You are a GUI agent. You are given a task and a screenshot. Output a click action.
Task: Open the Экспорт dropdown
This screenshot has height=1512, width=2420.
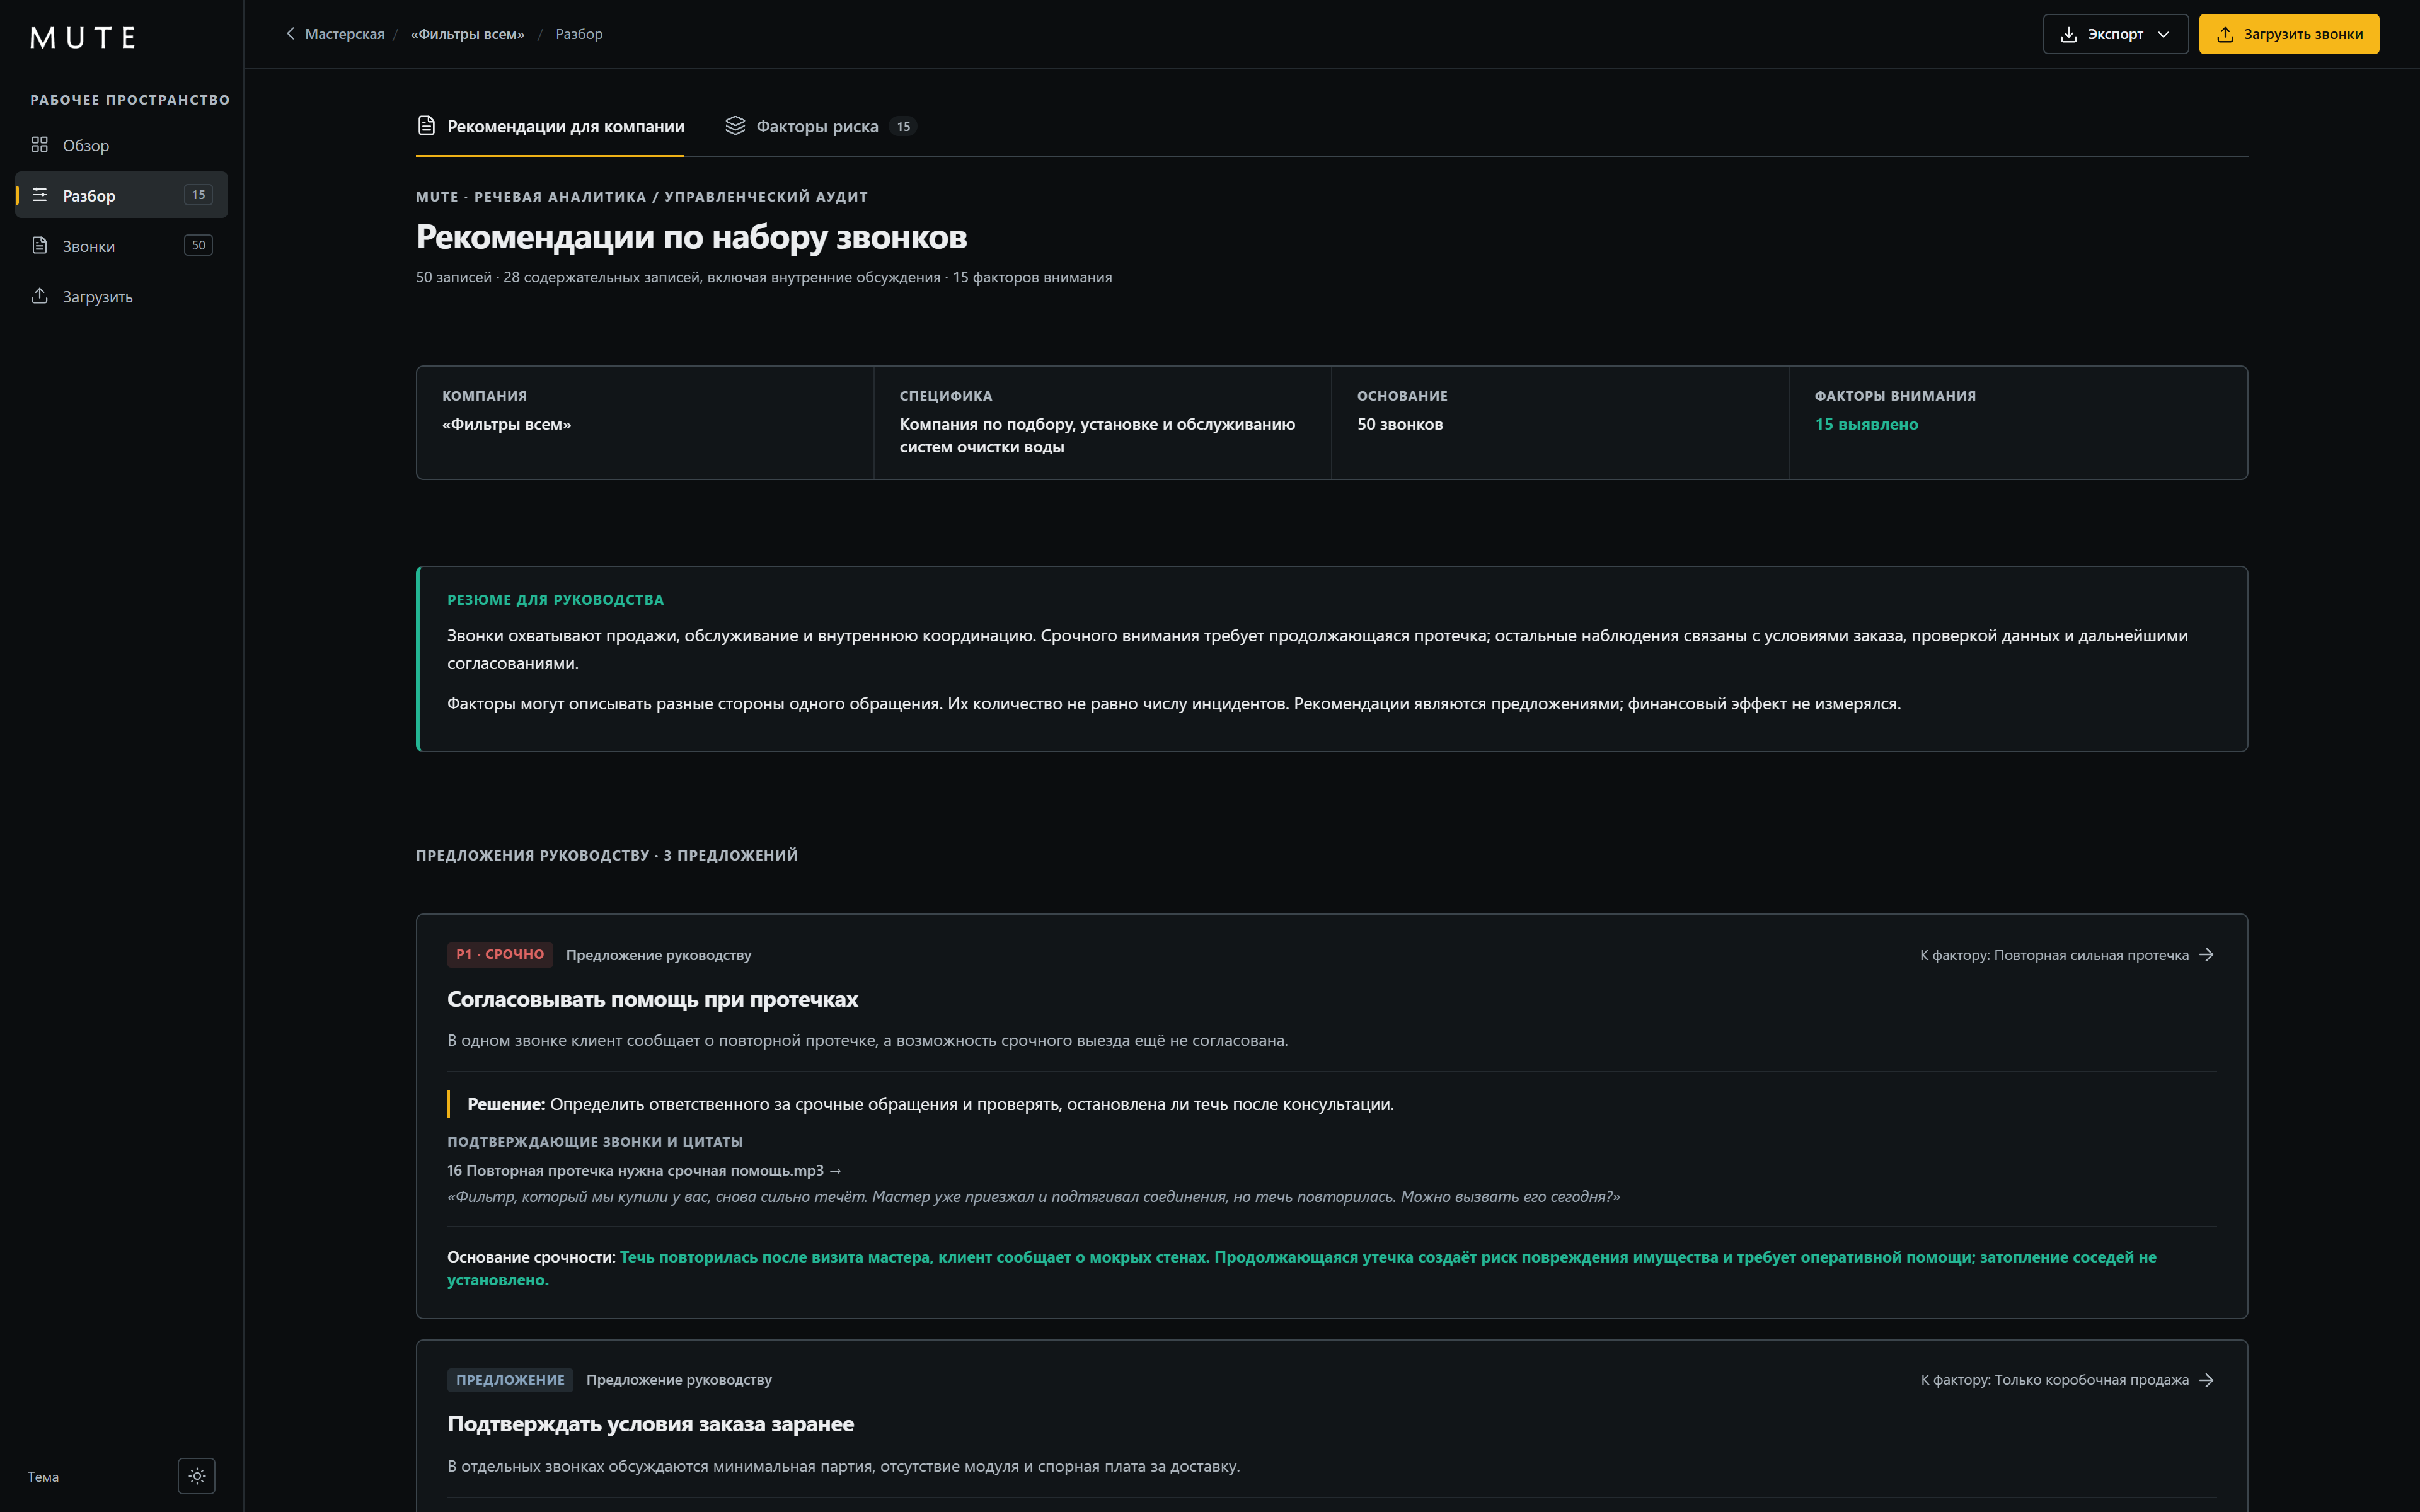(2115, 34)
